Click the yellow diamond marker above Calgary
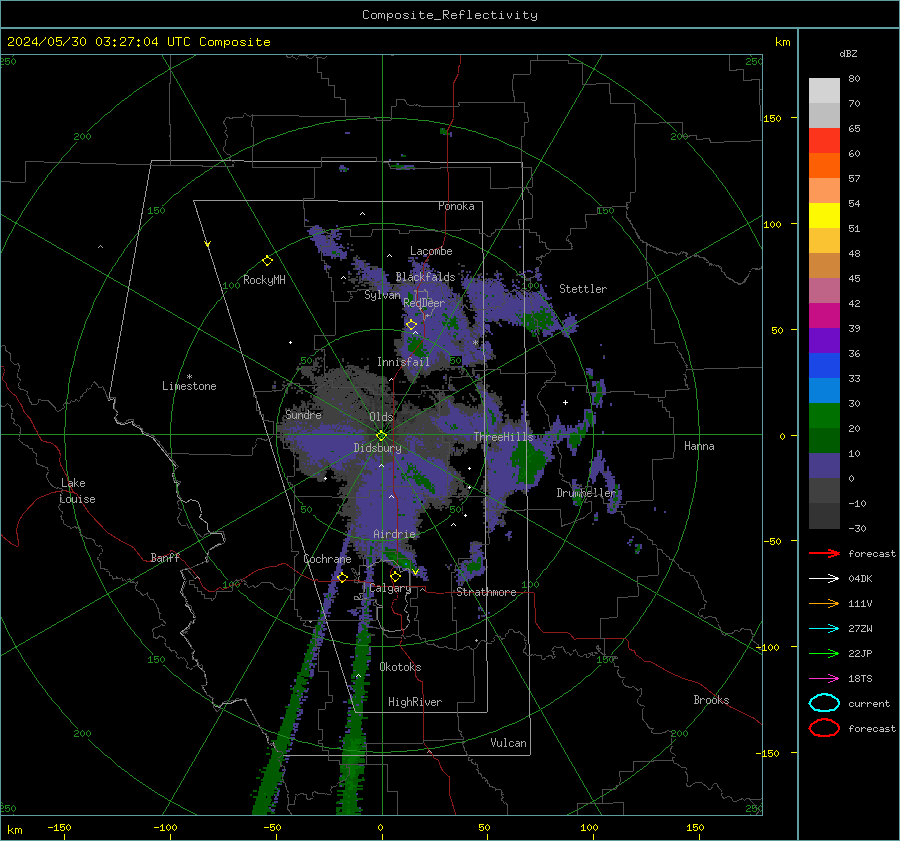This screenshot has width=900, height=841. tap(395, 576)
